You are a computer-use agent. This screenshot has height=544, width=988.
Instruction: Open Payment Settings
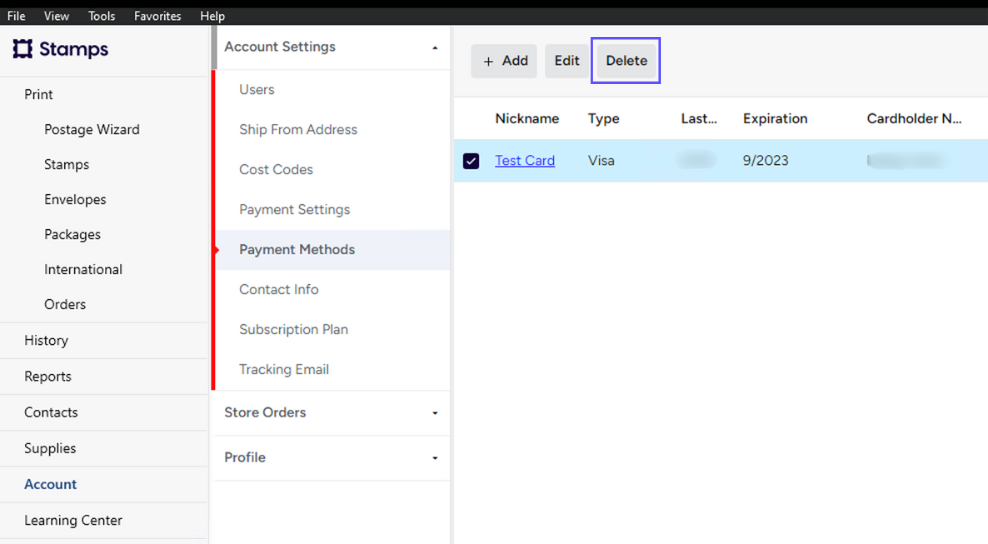pos(294,209)
